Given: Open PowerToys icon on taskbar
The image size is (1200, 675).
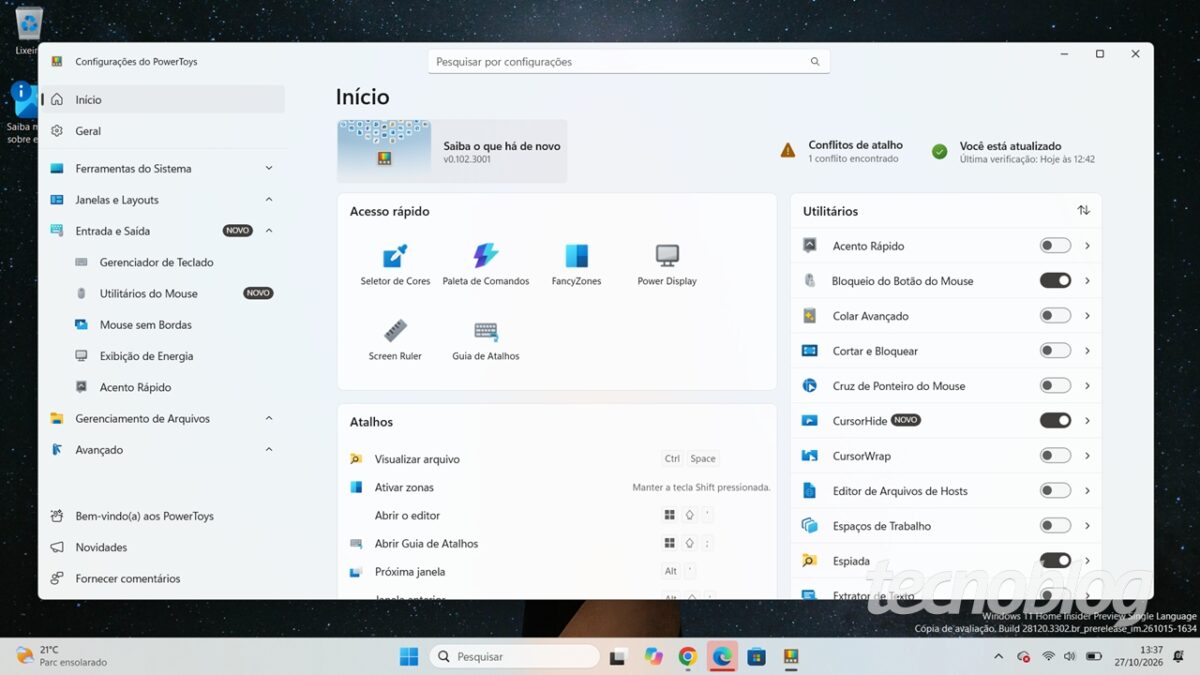Looking at the screenshot, I should (790, 656).
